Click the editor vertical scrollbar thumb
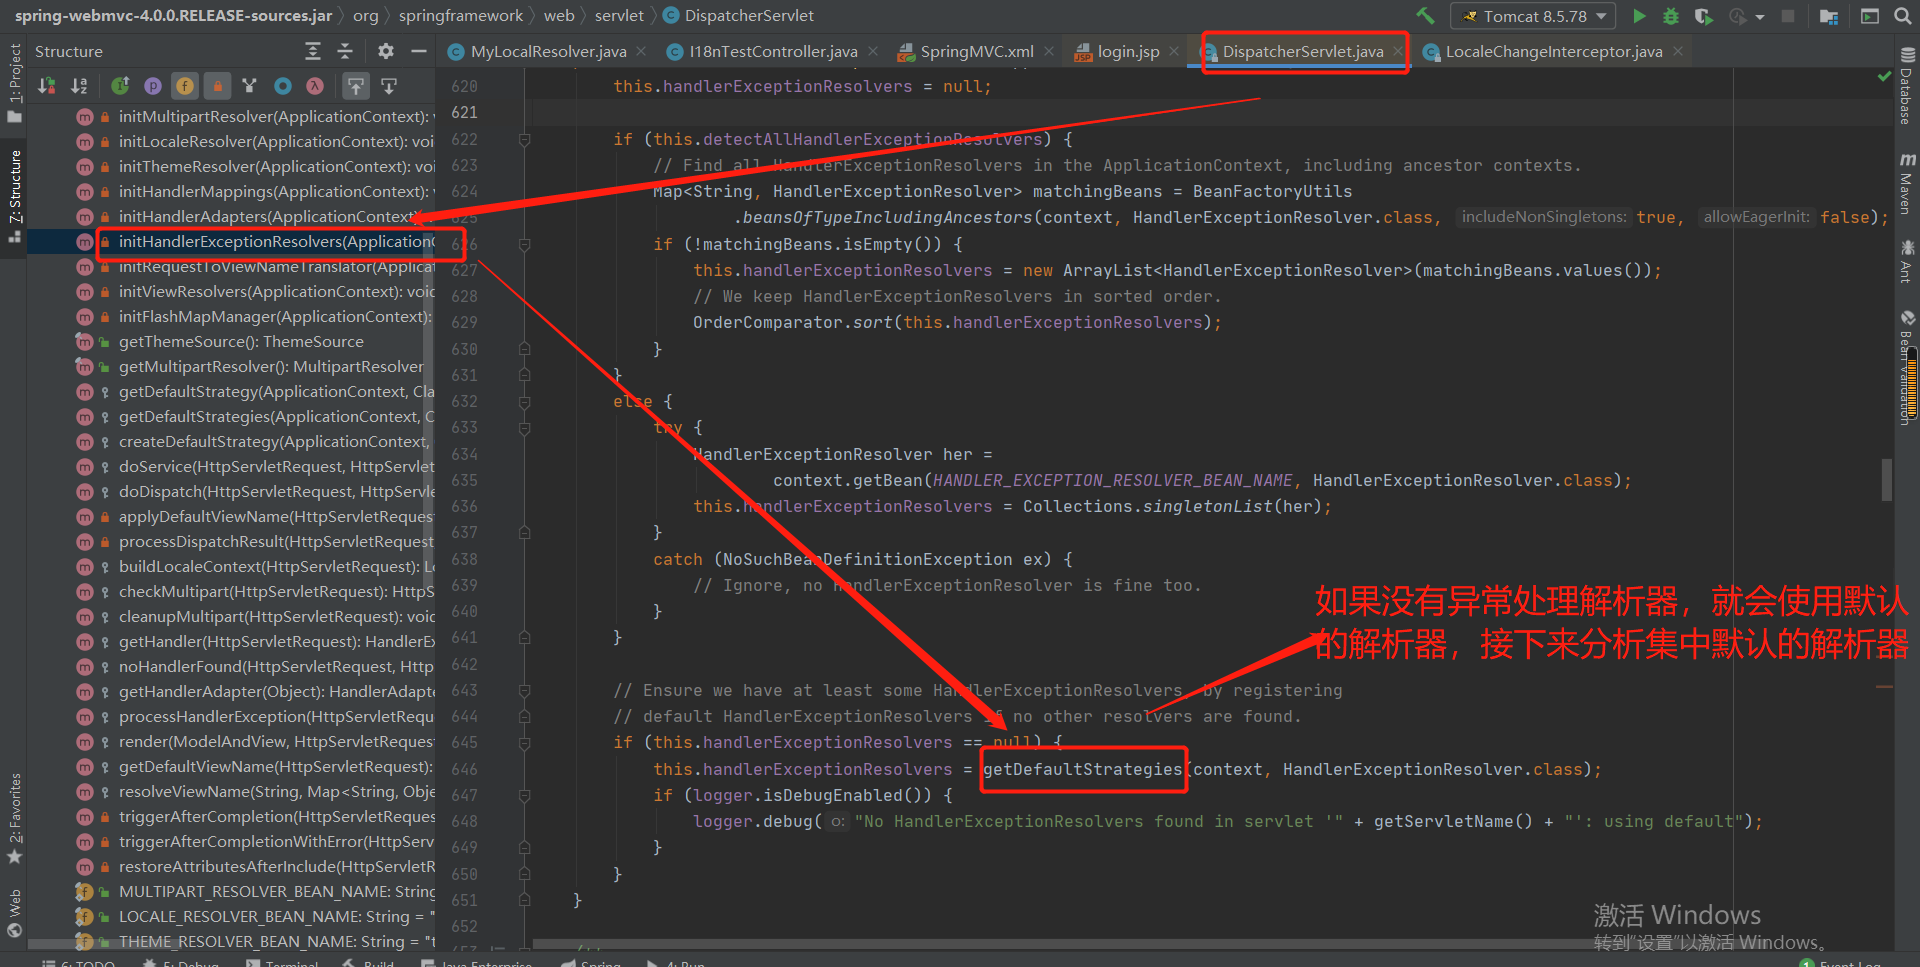 [1886, 479]
